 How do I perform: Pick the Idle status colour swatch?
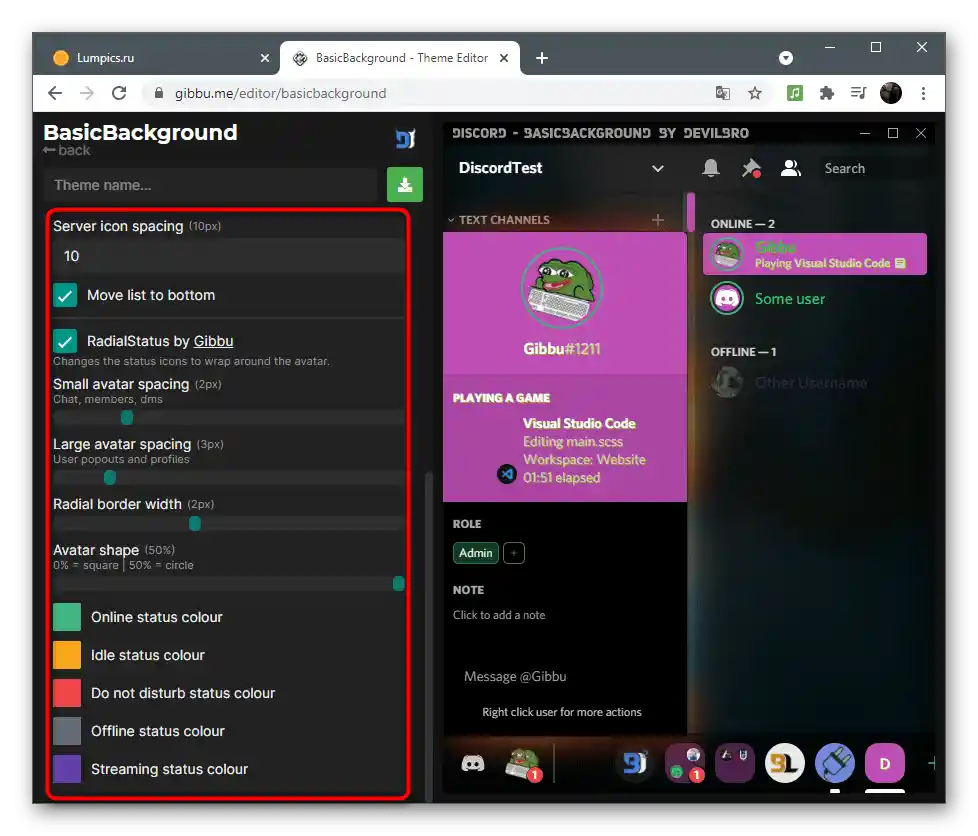(67, 655)
